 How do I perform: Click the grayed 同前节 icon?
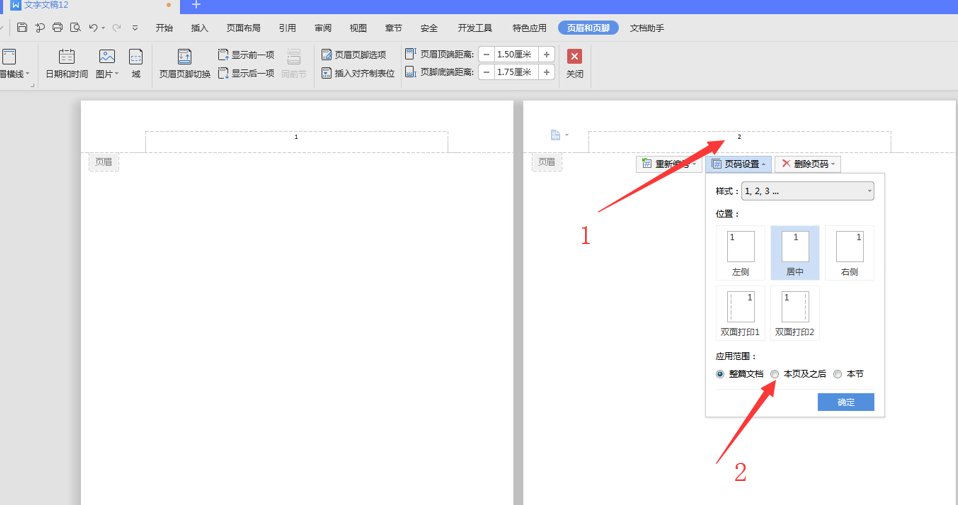point(294,64)
